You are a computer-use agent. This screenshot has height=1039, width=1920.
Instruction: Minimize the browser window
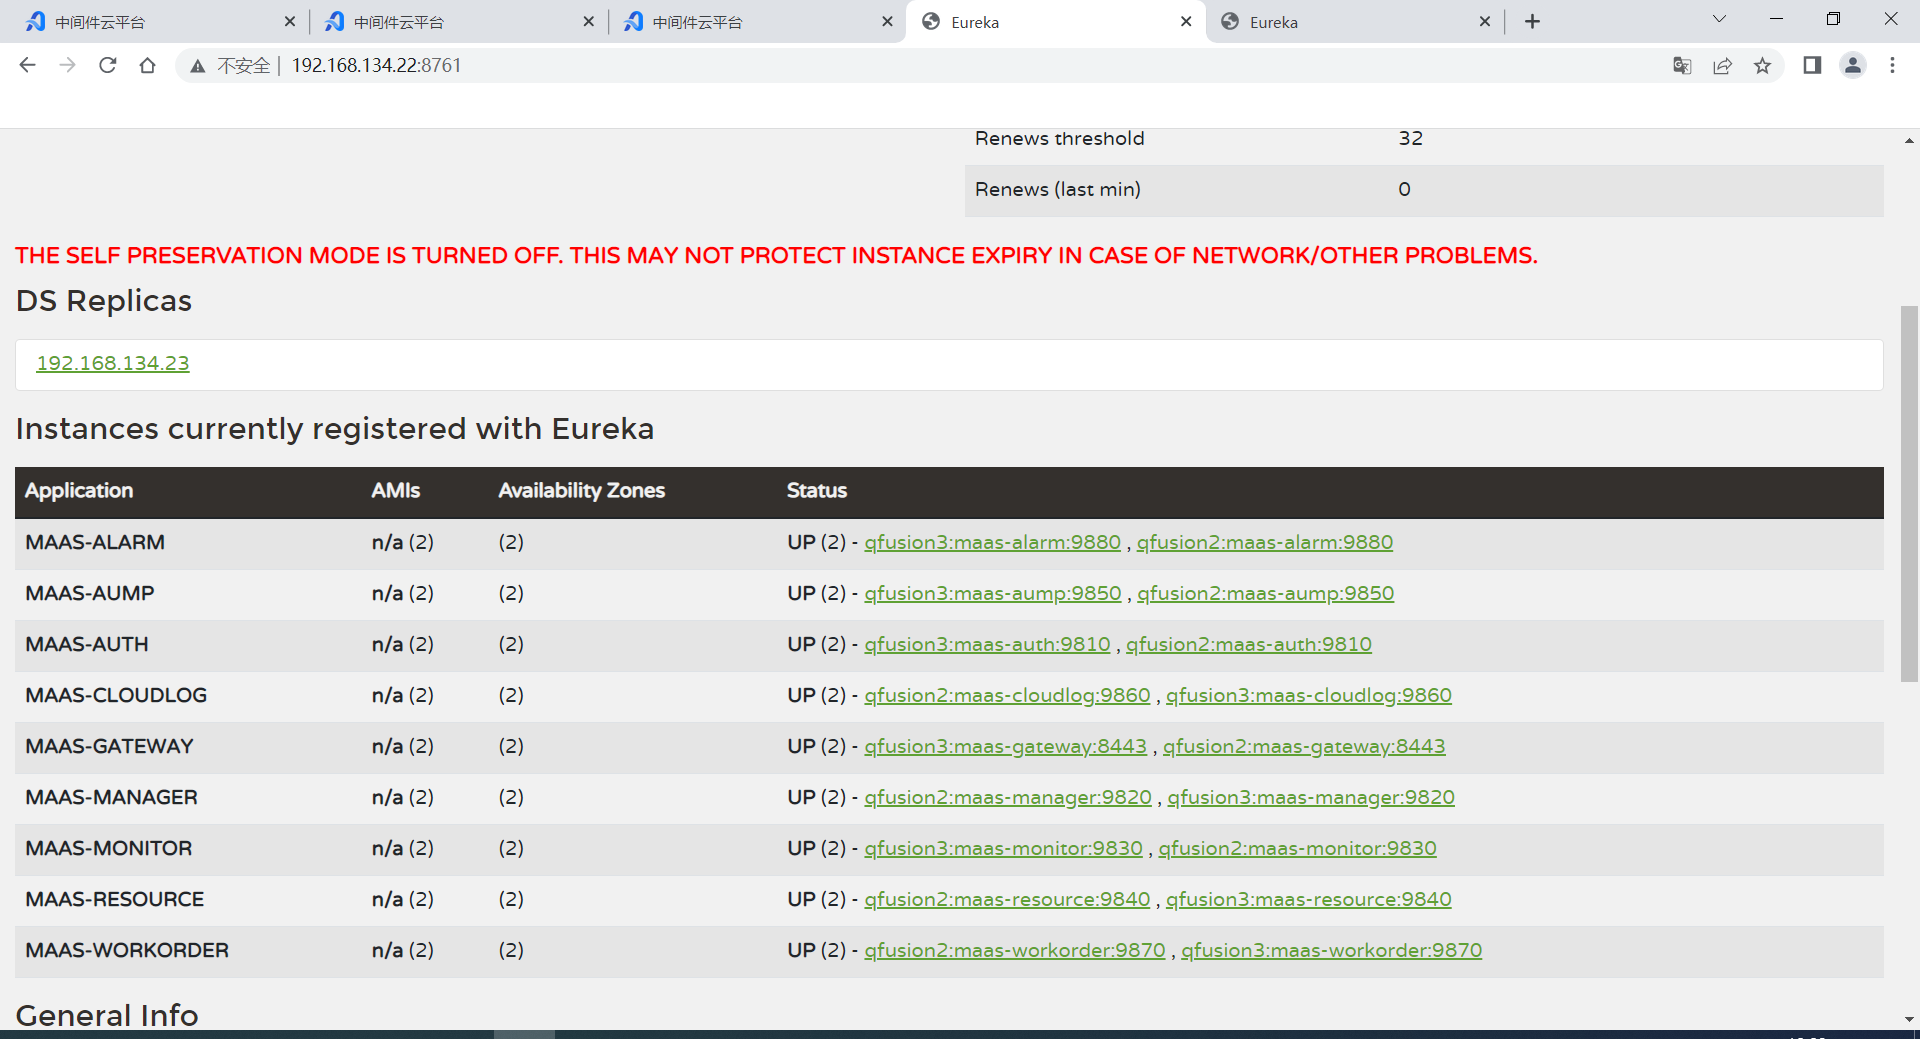[x=1776, y=19]
